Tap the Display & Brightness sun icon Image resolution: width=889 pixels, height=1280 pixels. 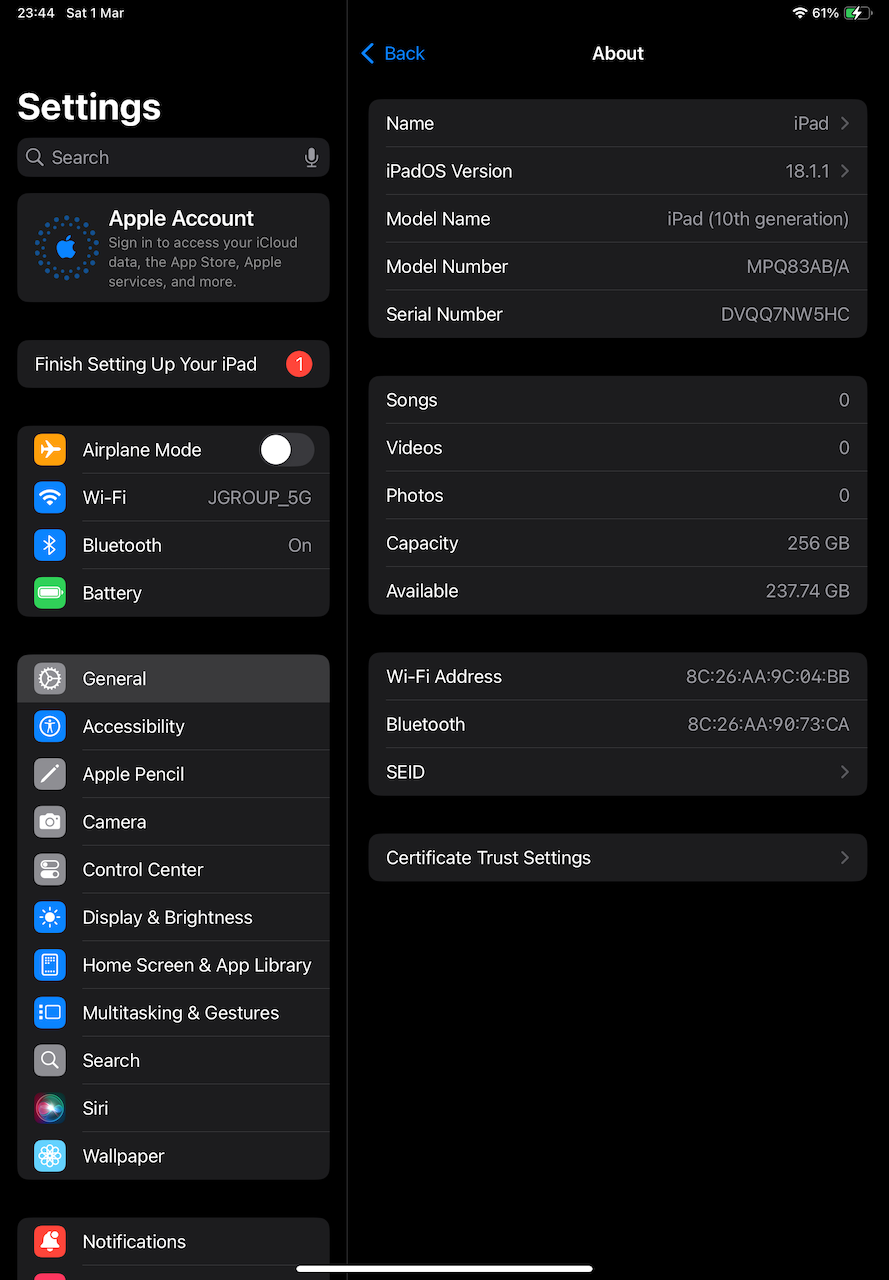click(50, 917)
